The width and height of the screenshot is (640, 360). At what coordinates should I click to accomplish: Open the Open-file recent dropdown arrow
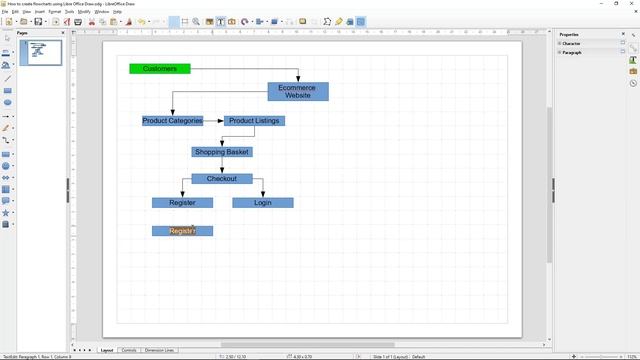31,22
